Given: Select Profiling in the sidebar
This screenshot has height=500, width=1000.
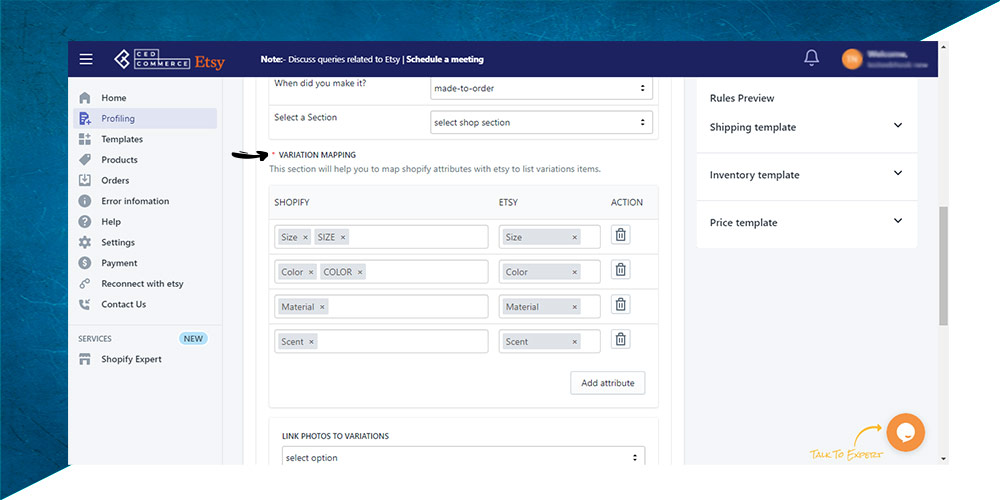Looking at the screenshot, I should [x=118, y=119].
